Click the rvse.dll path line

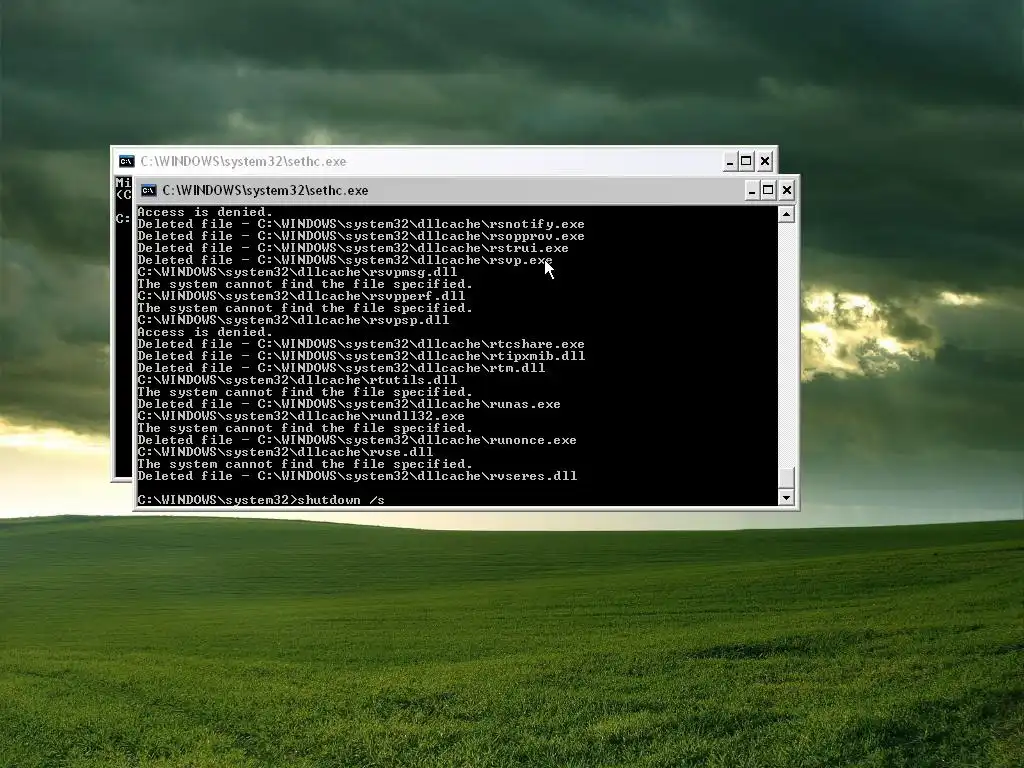285,452
